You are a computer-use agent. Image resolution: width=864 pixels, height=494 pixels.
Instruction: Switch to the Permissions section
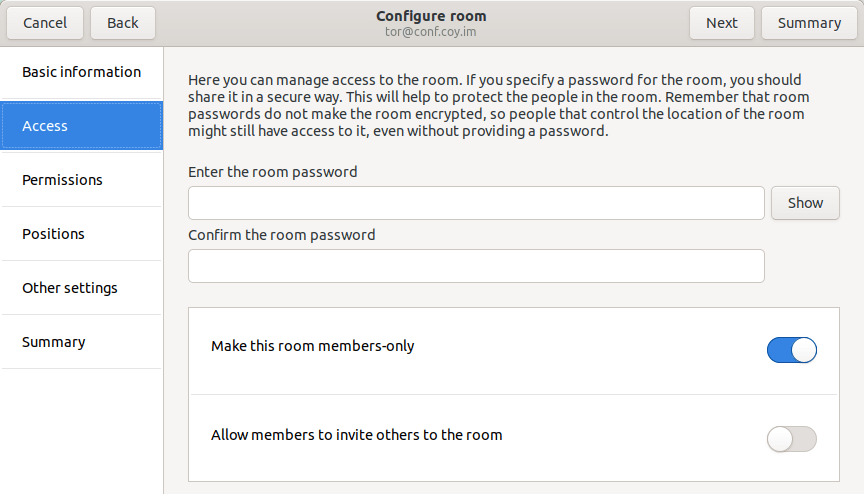click(x=81, y=180)
